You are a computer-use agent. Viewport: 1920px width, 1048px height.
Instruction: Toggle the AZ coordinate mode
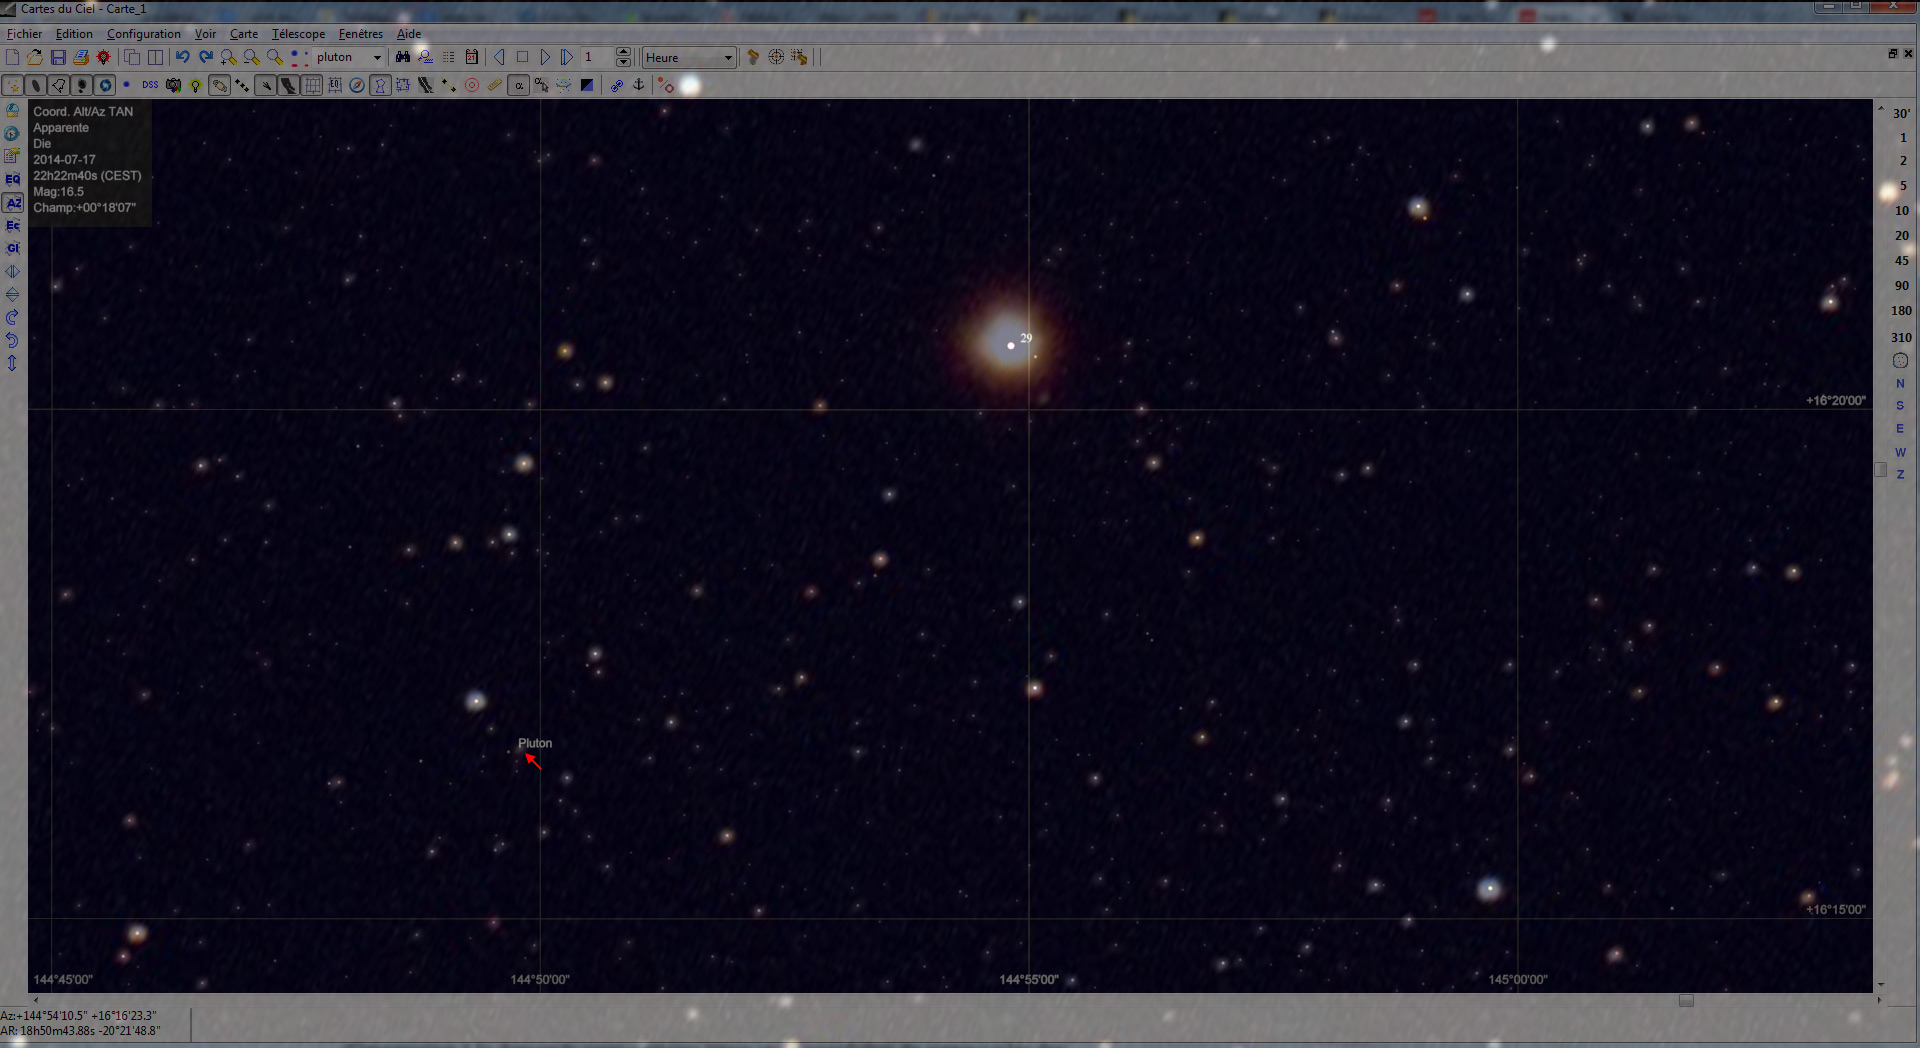pyautogui.click(x=13, y=203)
